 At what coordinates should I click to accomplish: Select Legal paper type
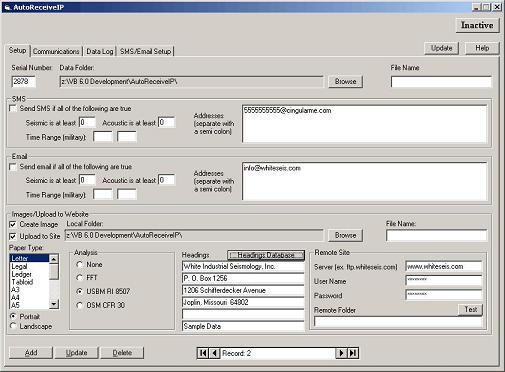tap(29, 266)
